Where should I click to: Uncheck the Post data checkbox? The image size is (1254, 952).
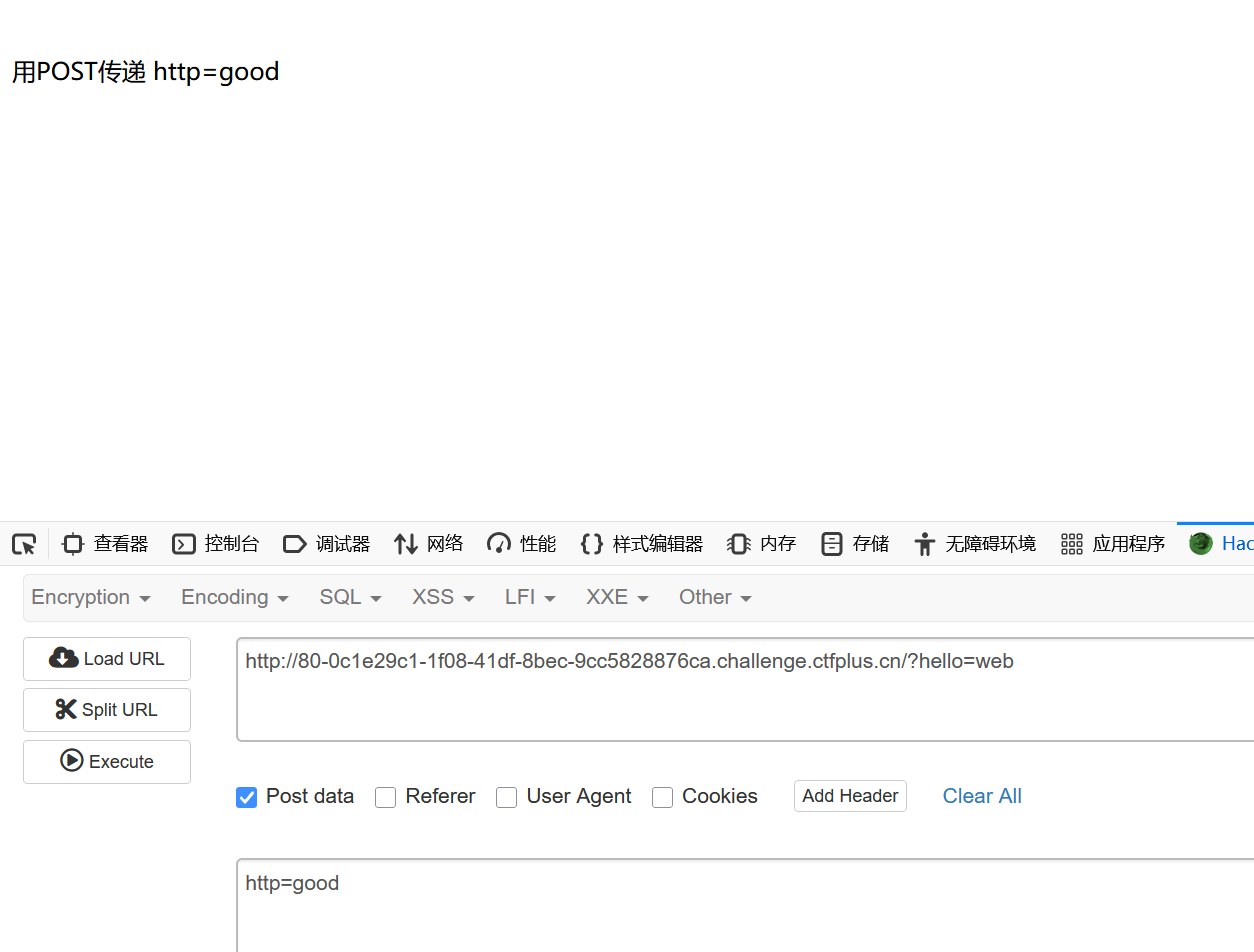pos(247,797)
